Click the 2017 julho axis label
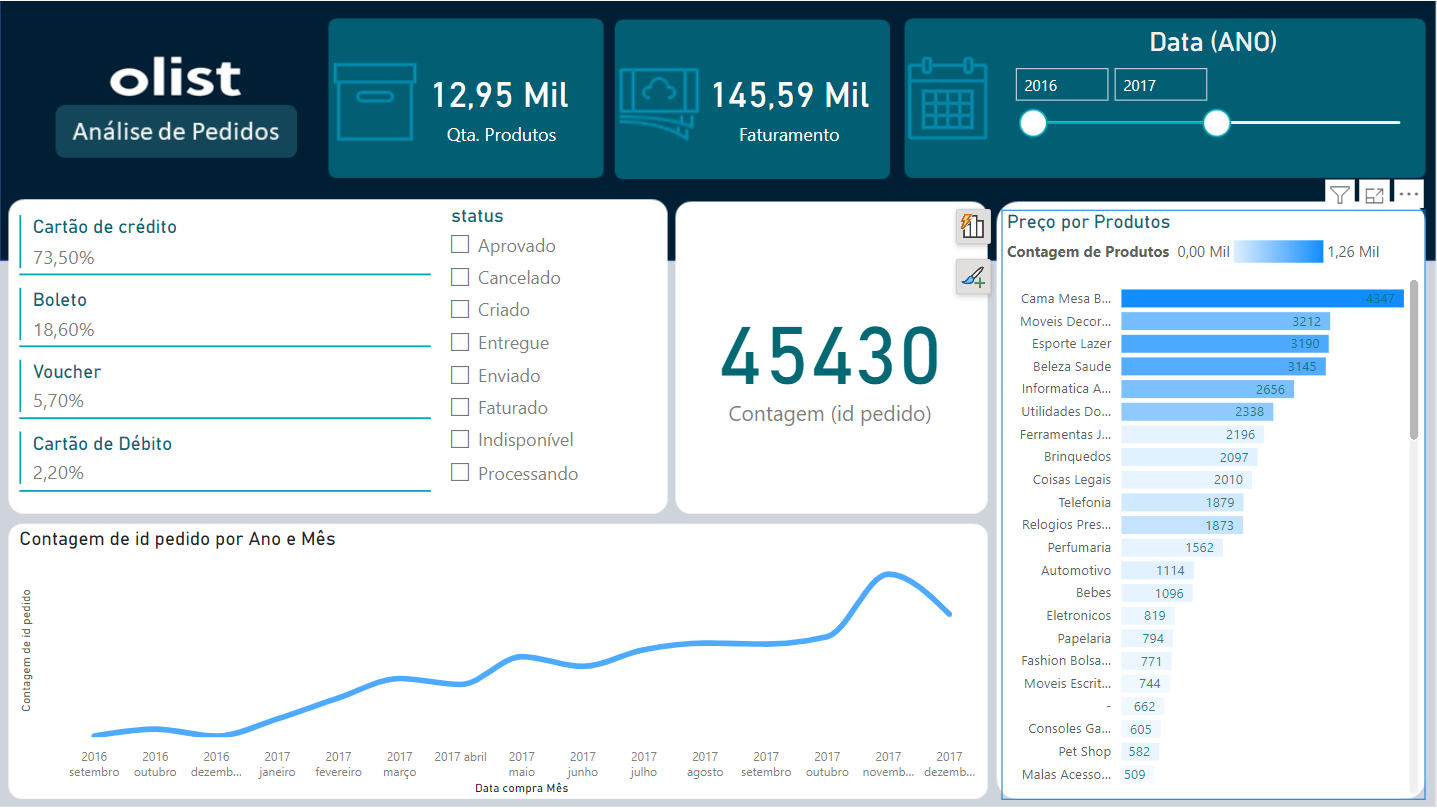The image size is (1437, 808). (x=644, y=764)
